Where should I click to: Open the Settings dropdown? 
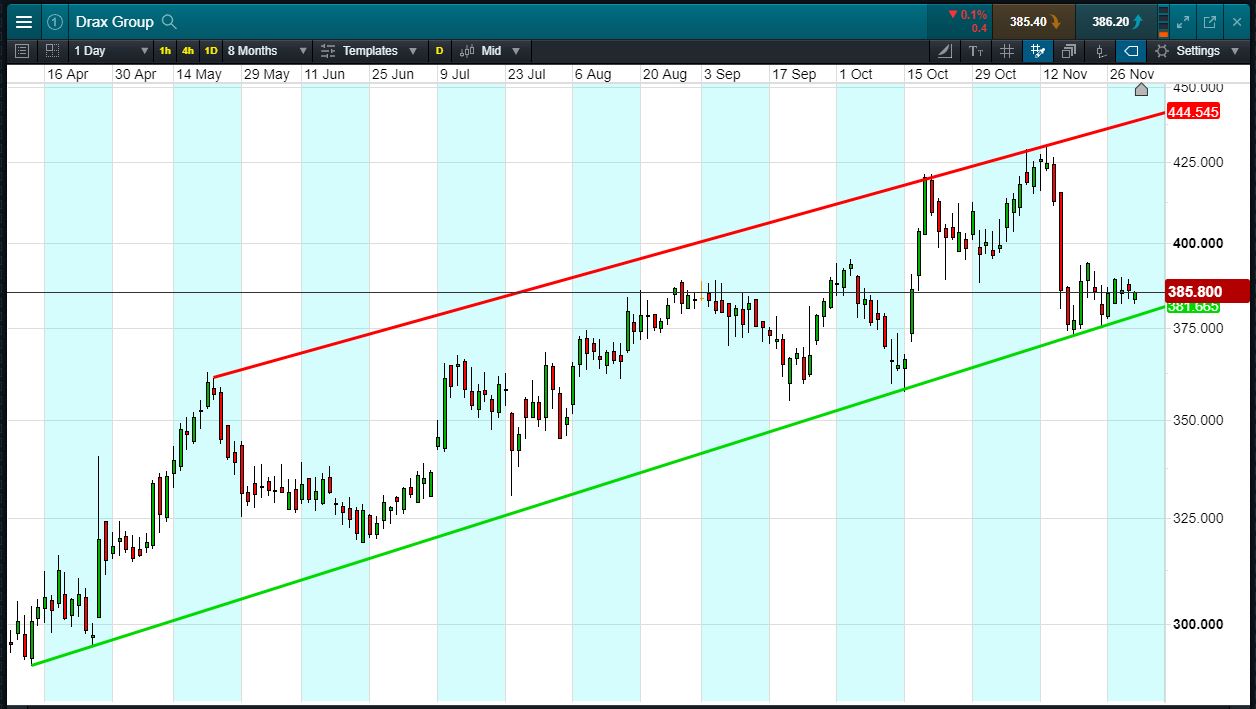(1197, 50)
